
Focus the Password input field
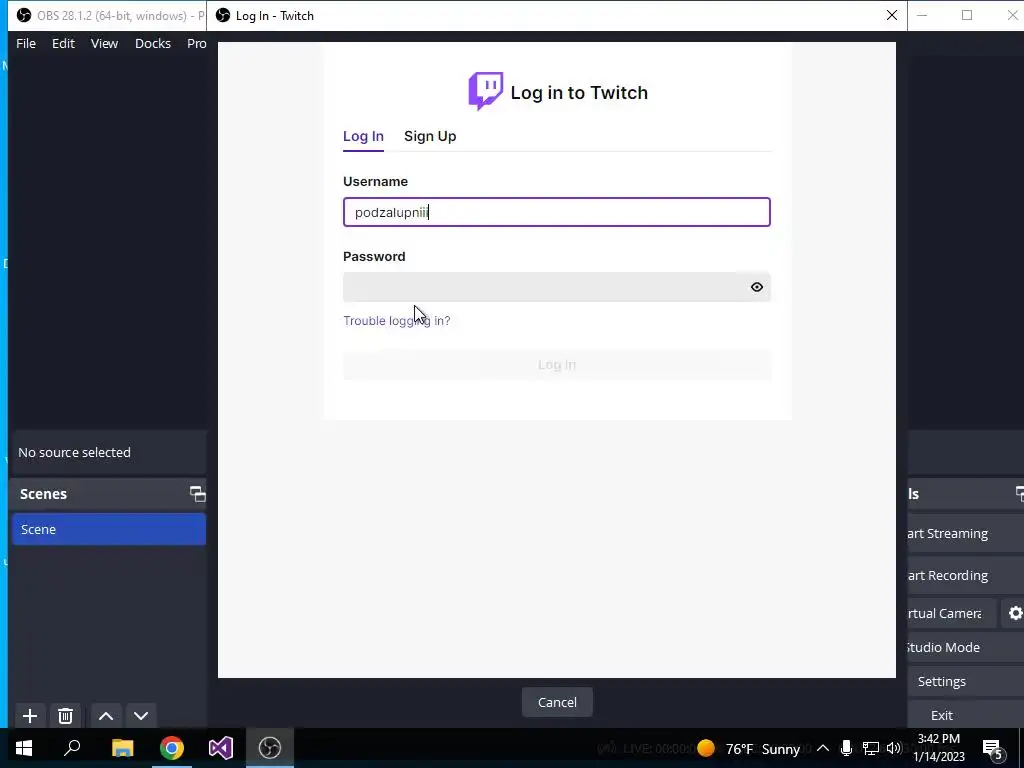point(556,287)
